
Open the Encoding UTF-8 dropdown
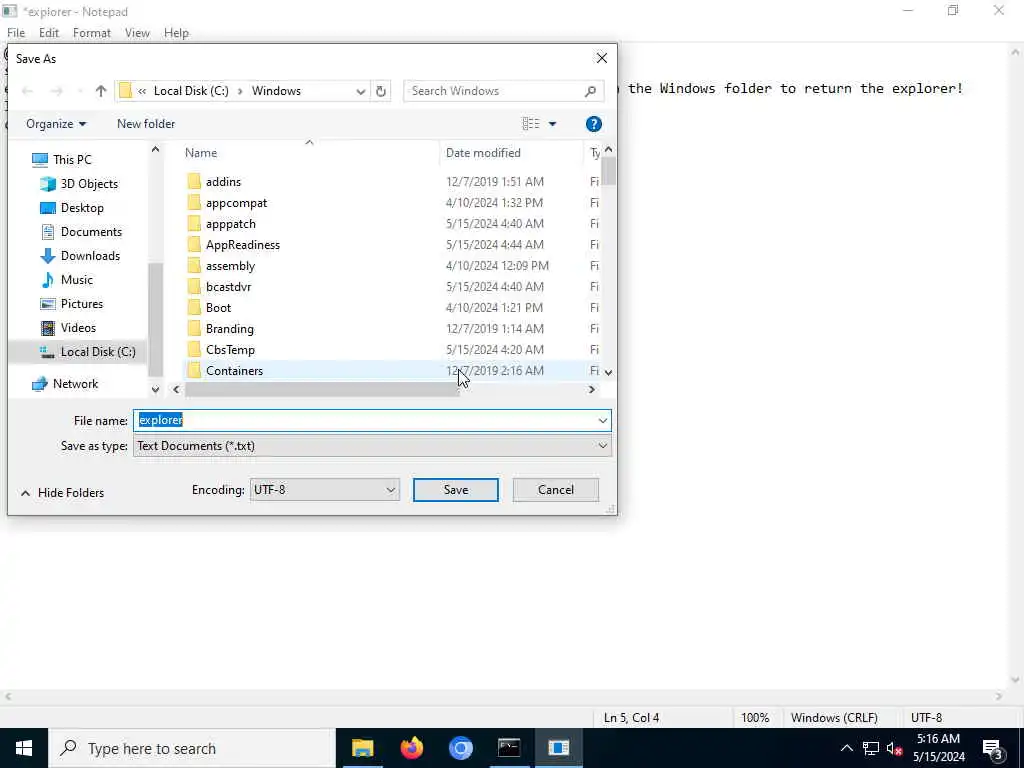coord(325,490)
